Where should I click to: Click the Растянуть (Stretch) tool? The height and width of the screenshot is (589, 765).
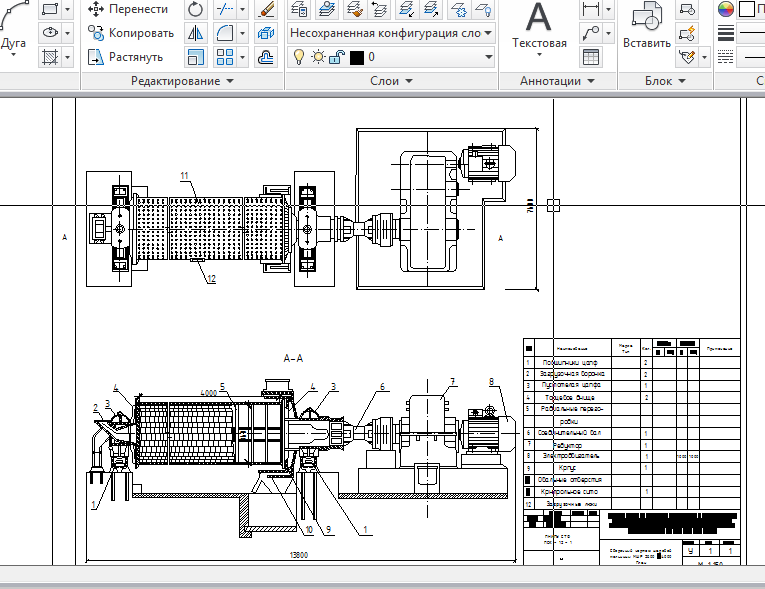tap(125, 57)
